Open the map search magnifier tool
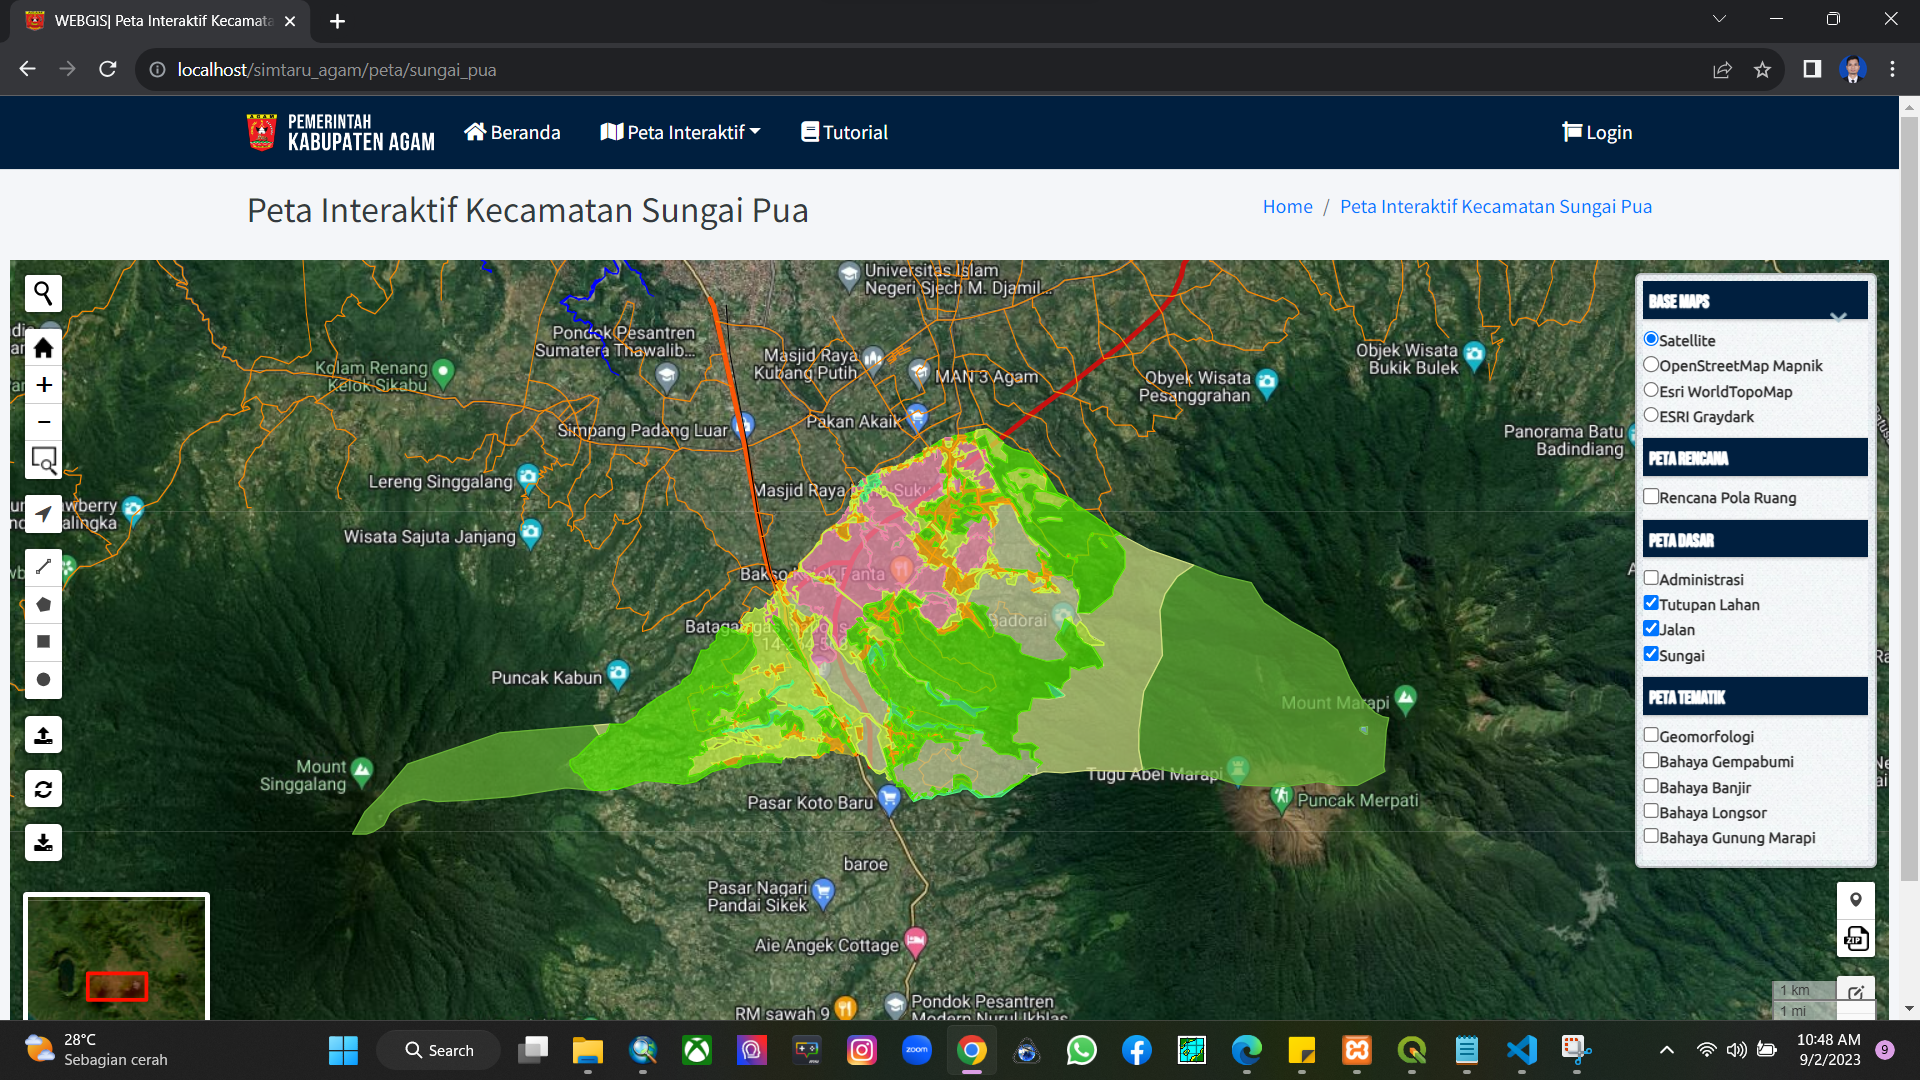 point(43,293)
